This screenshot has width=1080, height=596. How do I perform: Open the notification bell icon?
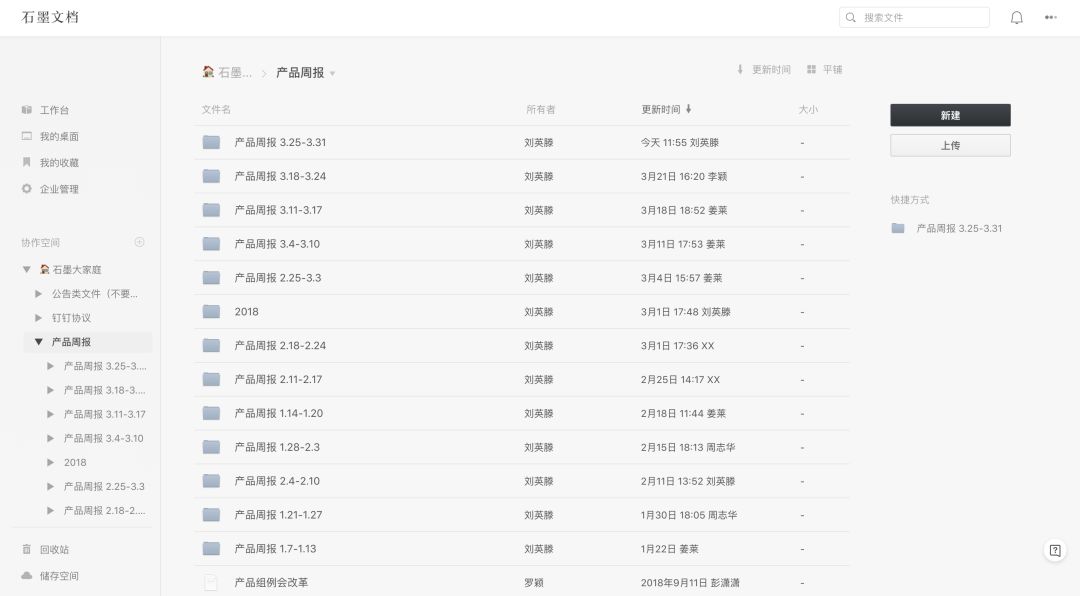coord(1016,18)
